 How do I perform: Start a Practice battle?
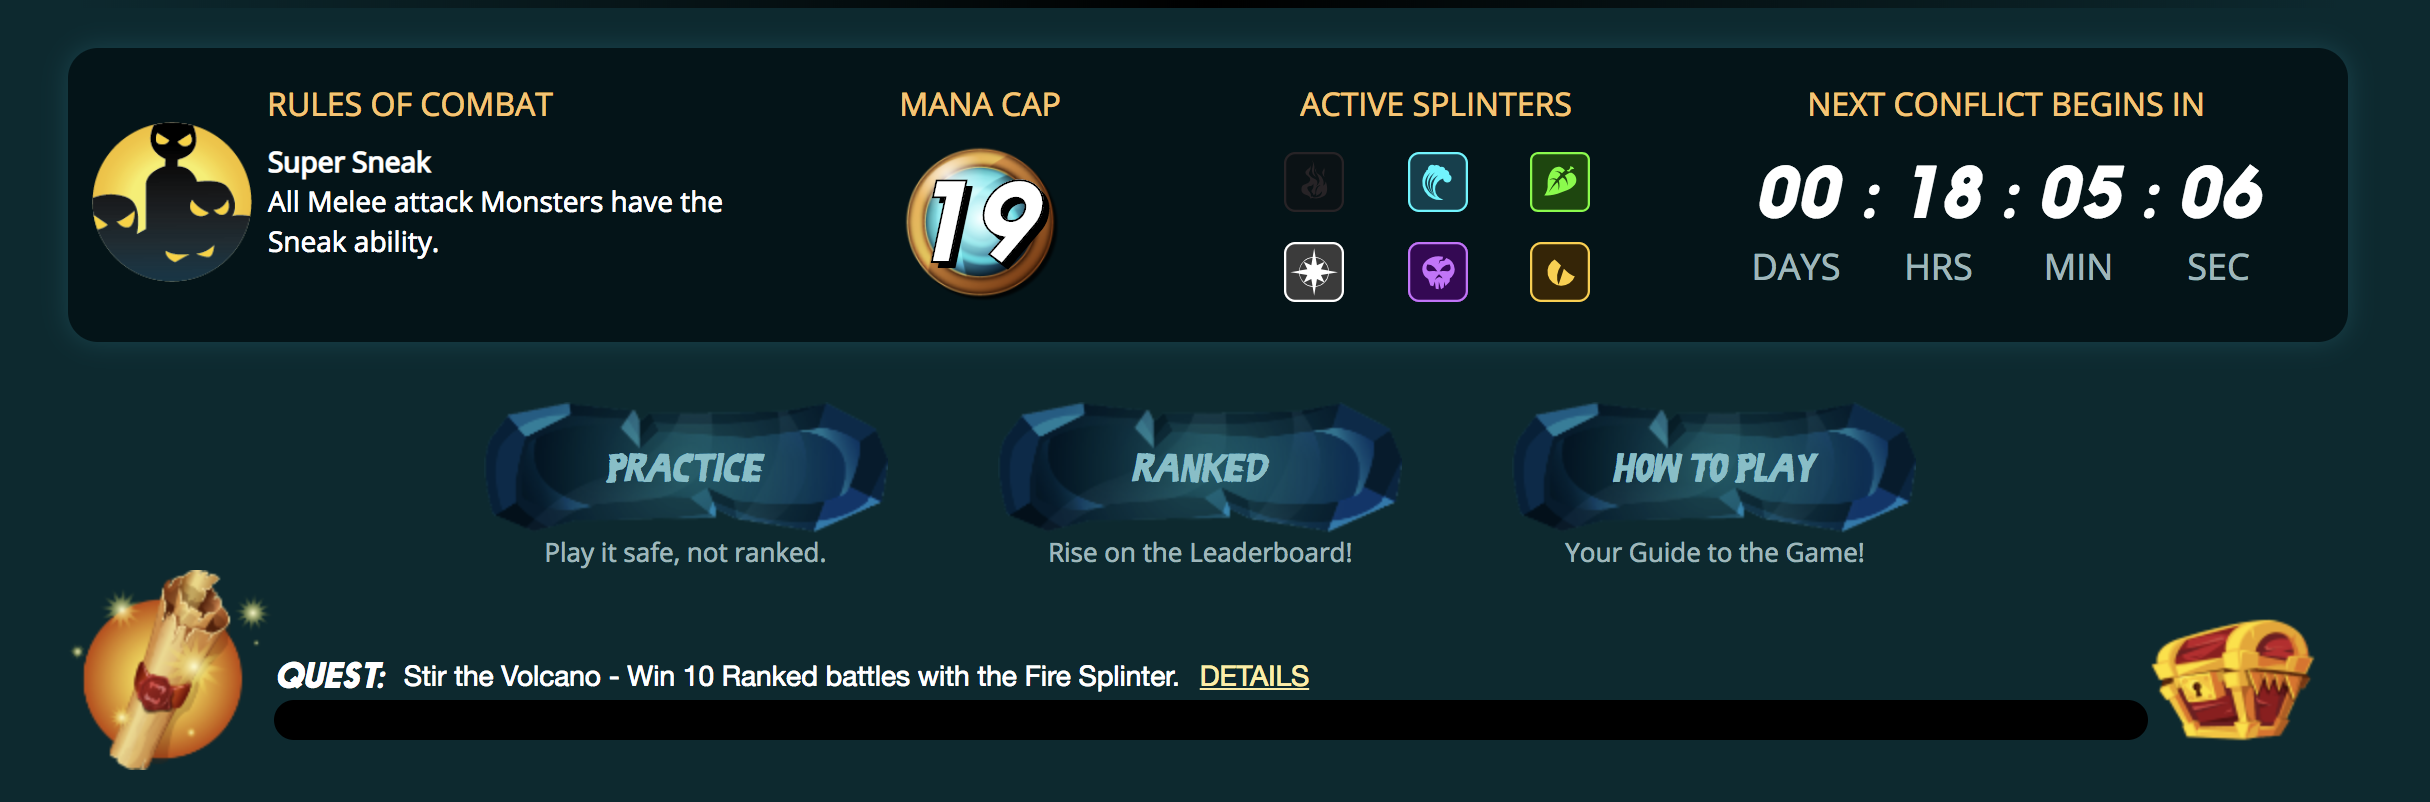click(687, 466)
